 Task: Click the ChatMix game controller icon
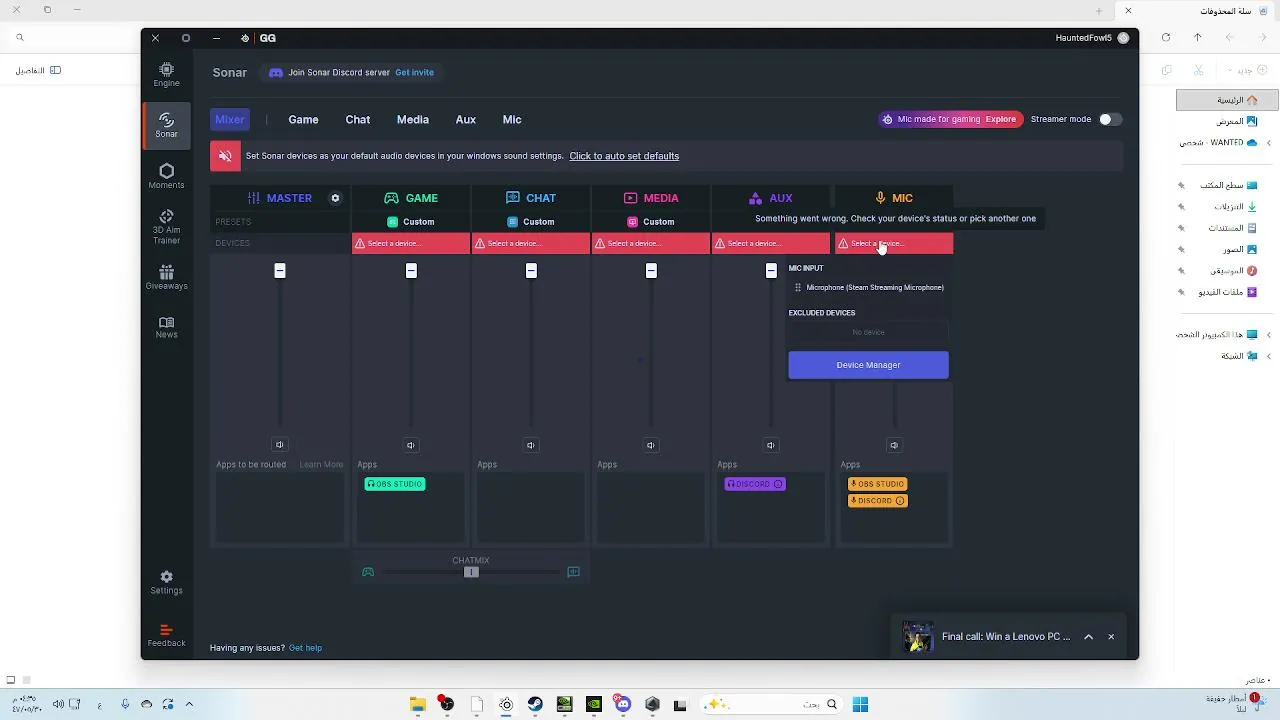[x=368, y=572]
